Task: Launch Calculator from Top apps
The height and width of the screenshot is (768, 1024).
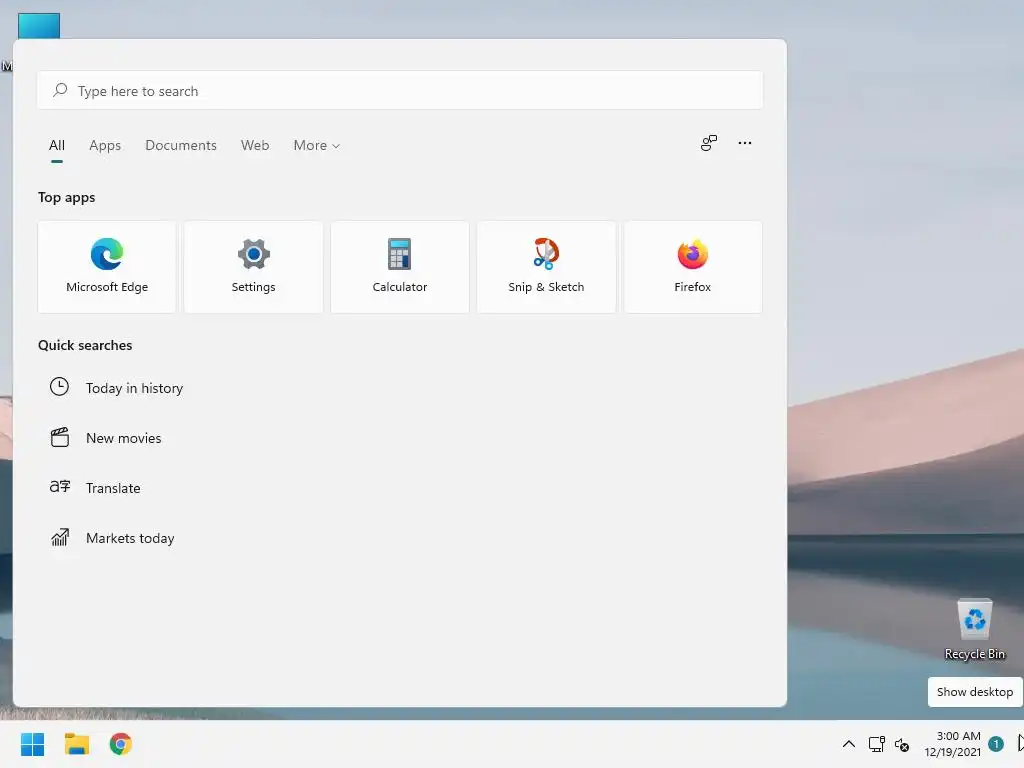Action: (x=400, y=266)
